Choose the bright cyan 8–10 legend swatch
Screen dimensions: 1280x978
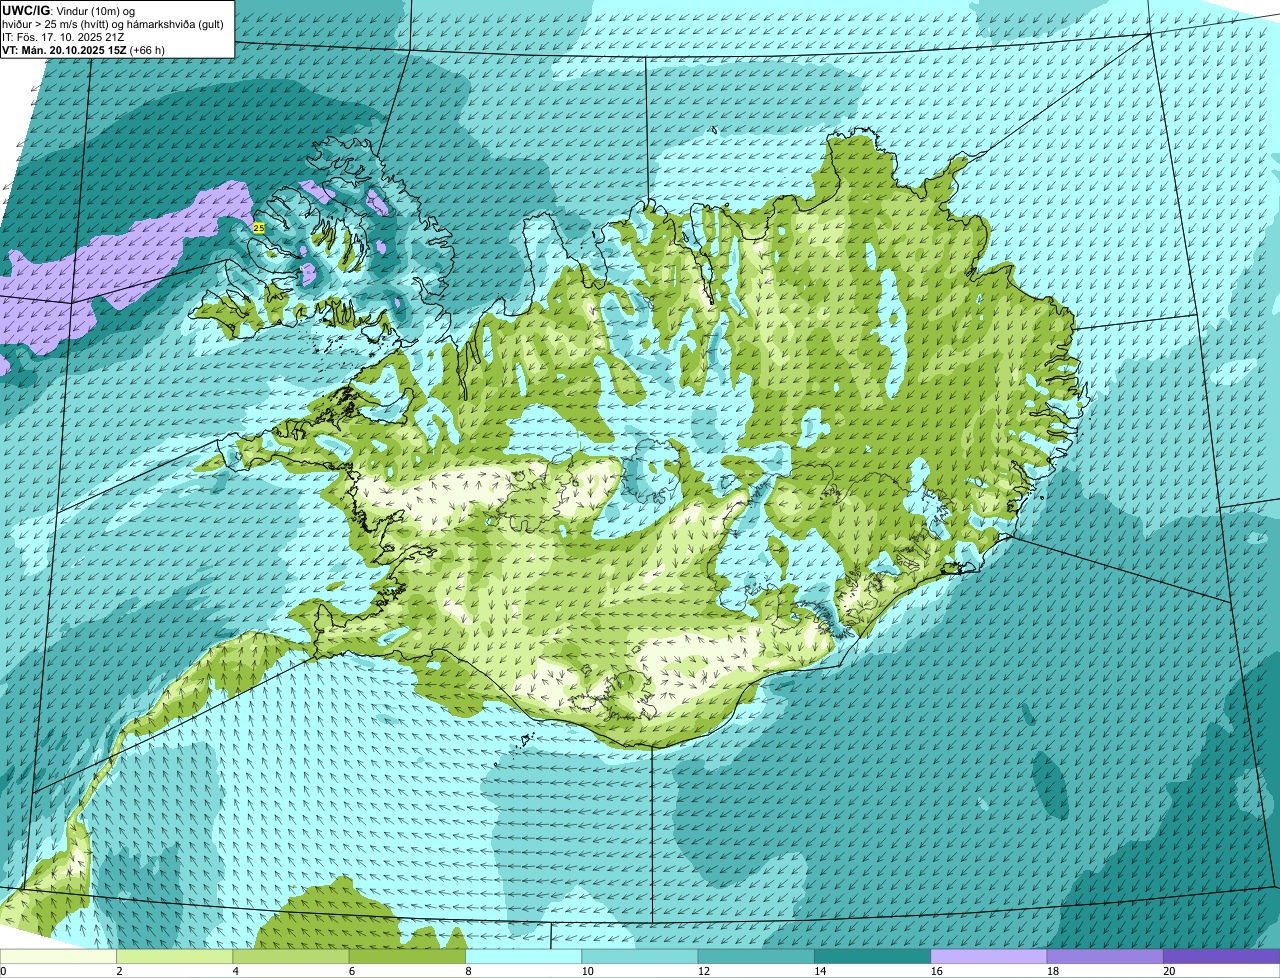pyautogui.click(x=524, y=956)
